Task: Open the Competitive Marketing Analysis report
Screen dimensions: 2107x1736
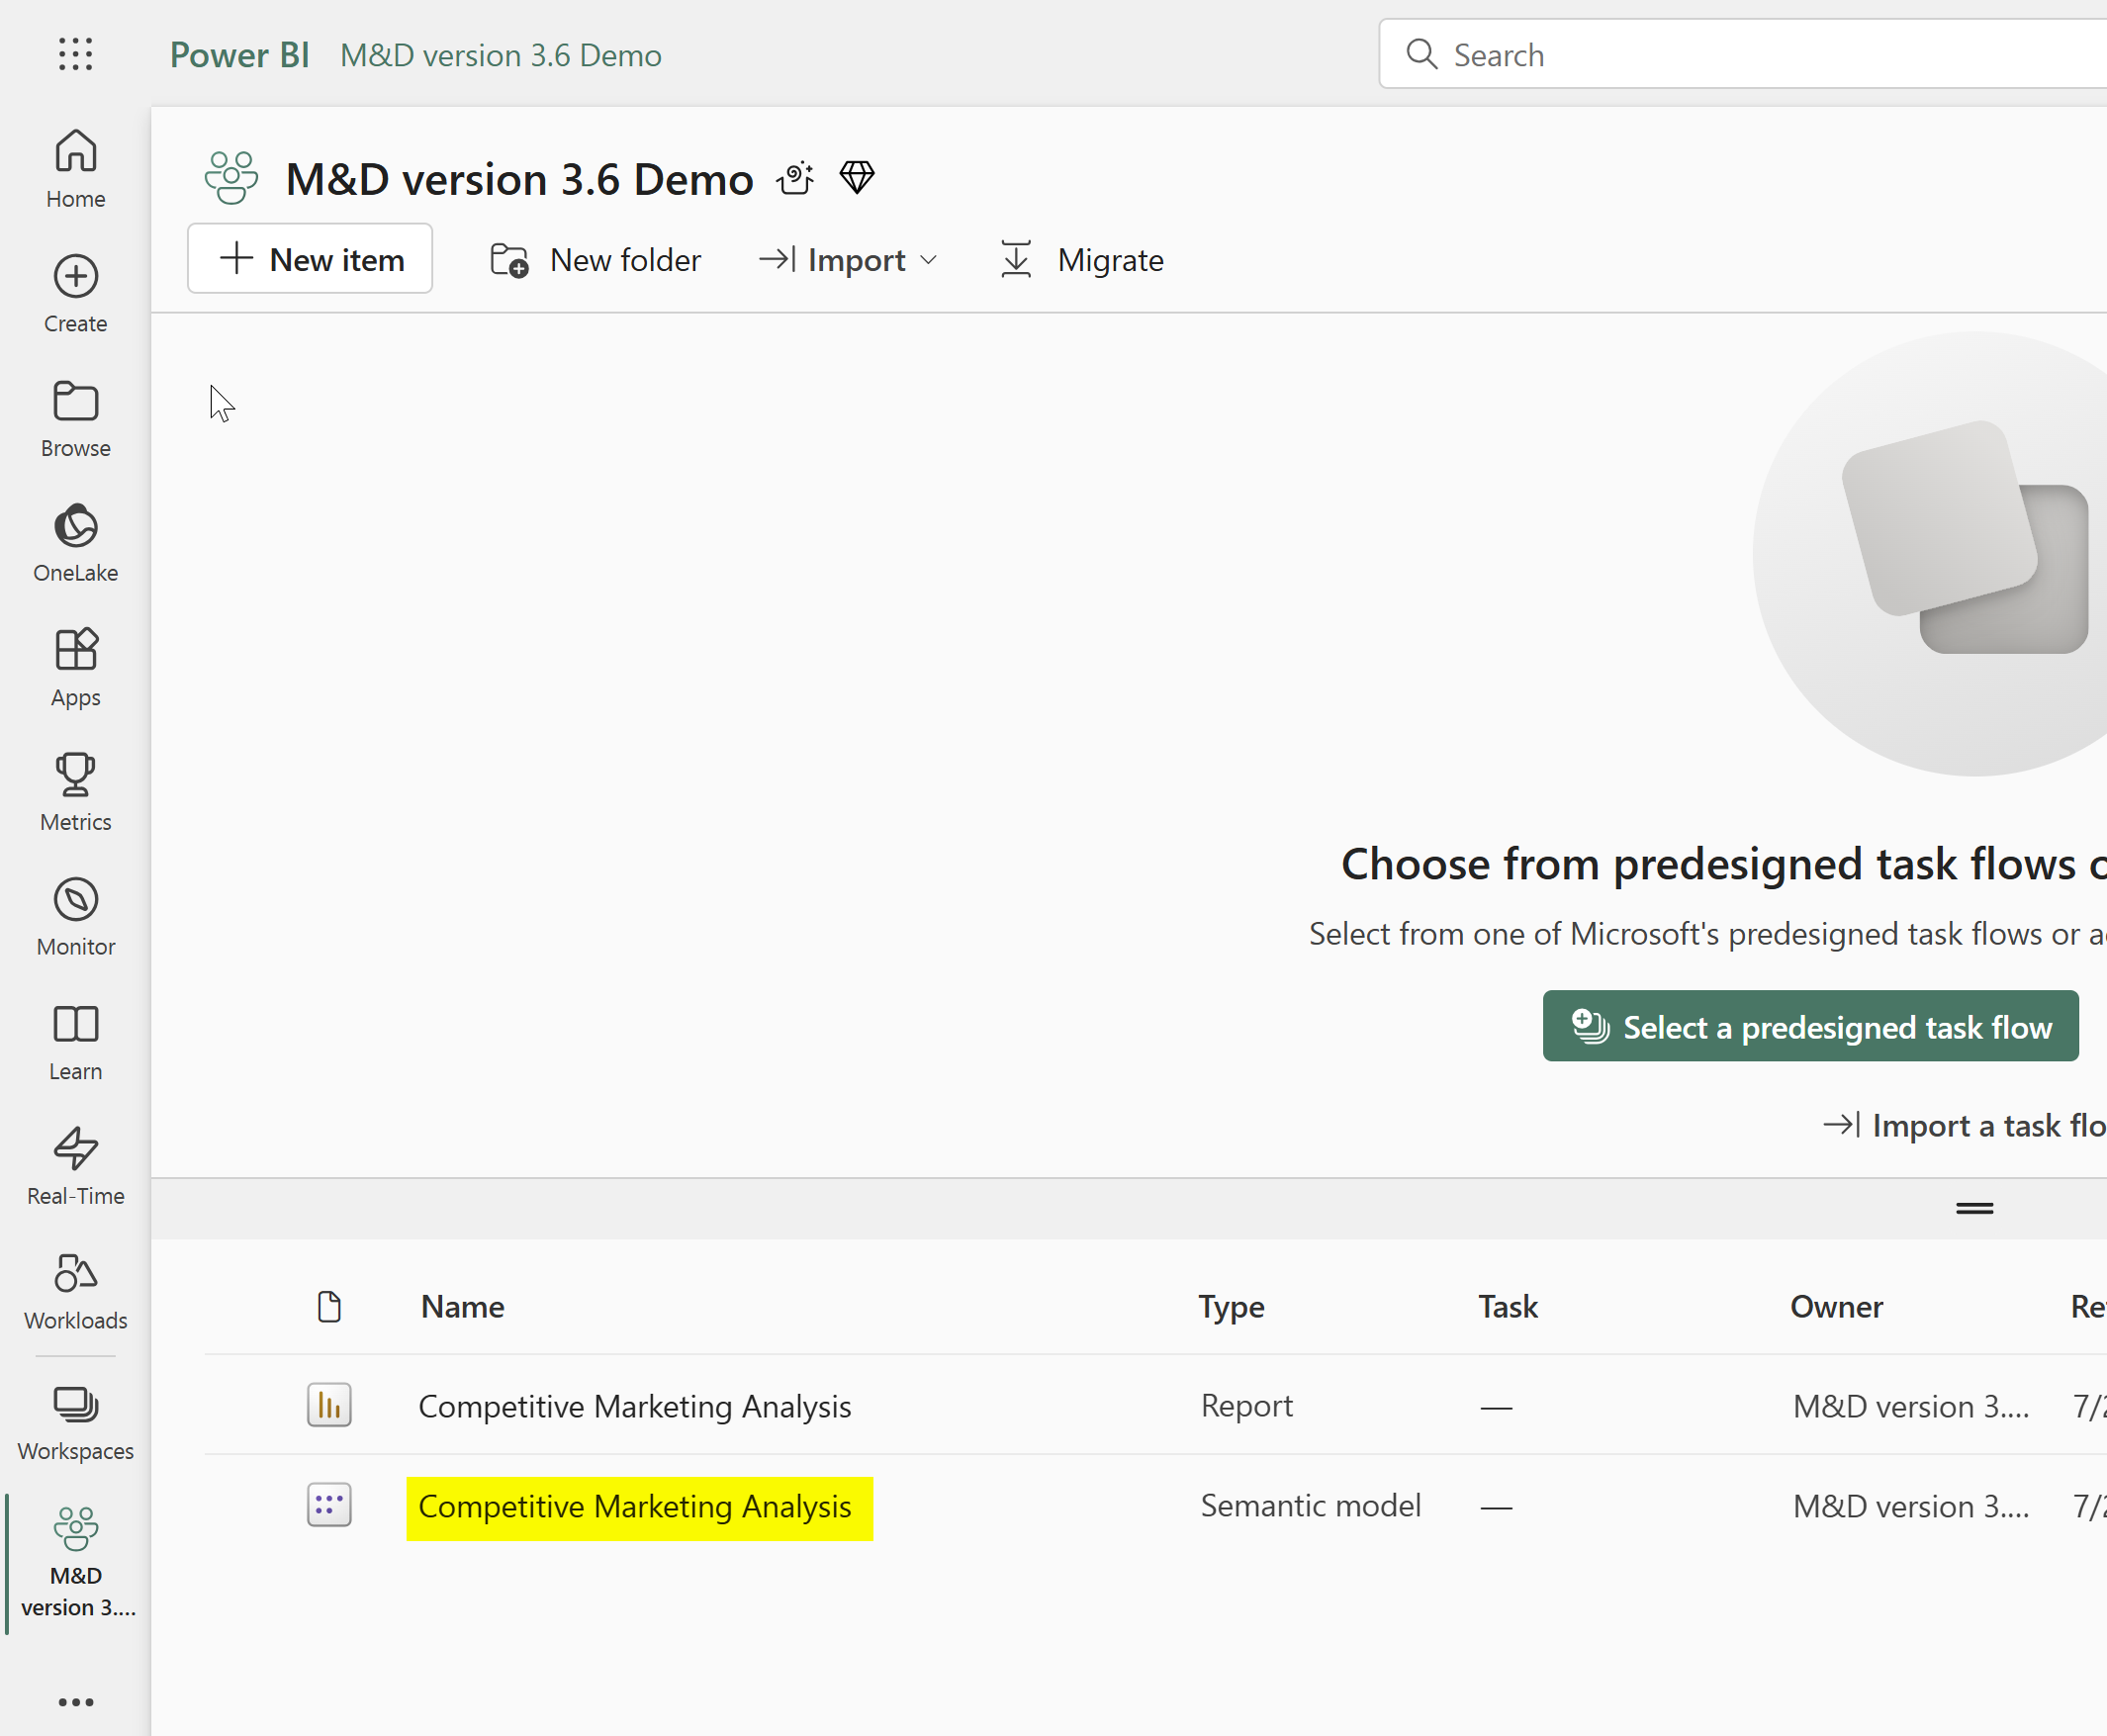Action: [635, 1406]
